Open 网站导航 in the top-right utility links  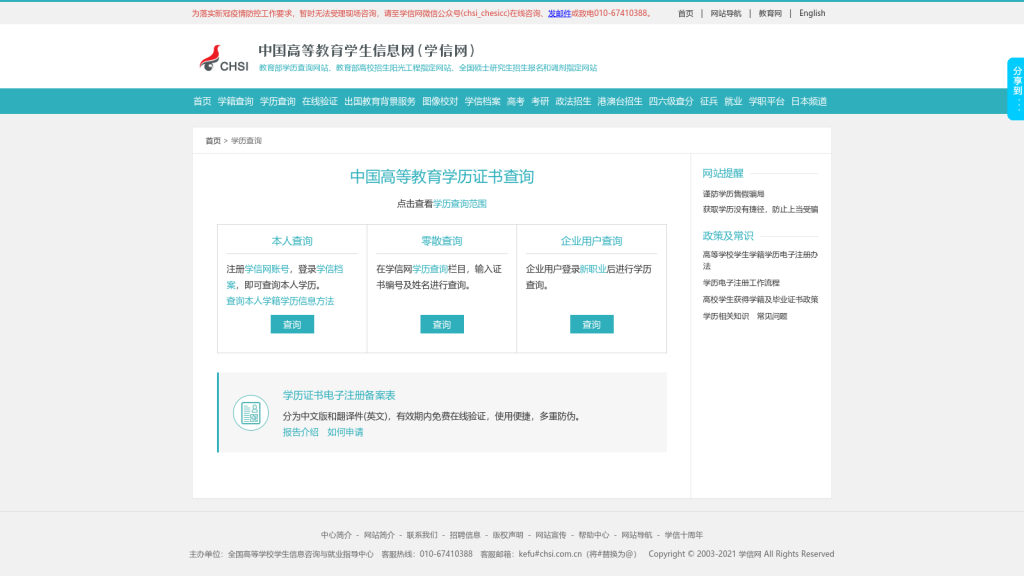[x=726, y=13]
